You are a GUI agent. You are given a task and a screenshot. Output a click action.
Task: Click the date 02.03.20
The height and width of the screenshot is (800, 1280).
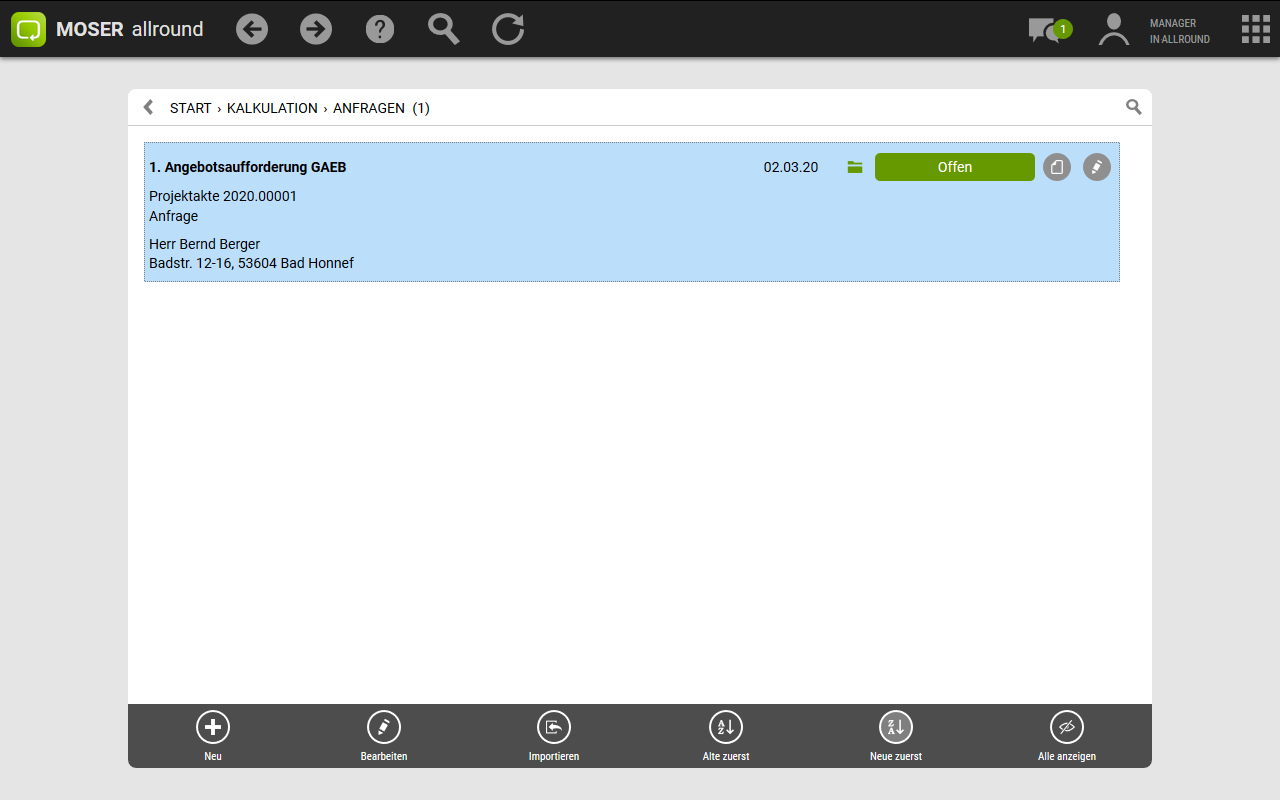pyautogui.click(x=791, y=167)
